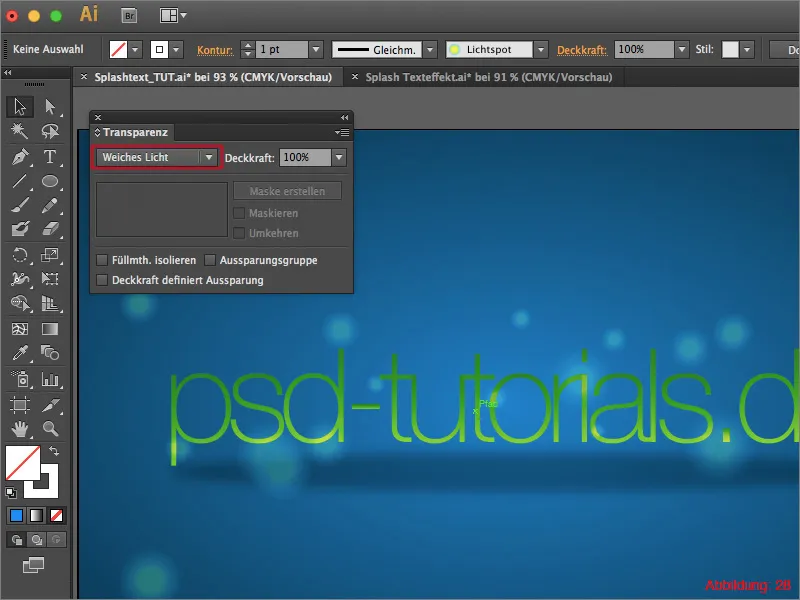
Task: Select the Artboard tool
Action: [20, 405]
